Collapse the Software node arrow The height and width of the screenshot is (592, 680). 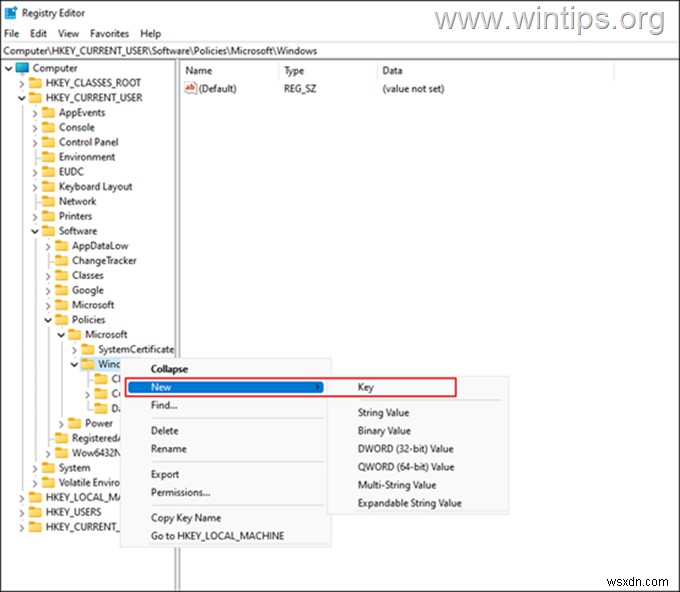(x=35, y=231)
